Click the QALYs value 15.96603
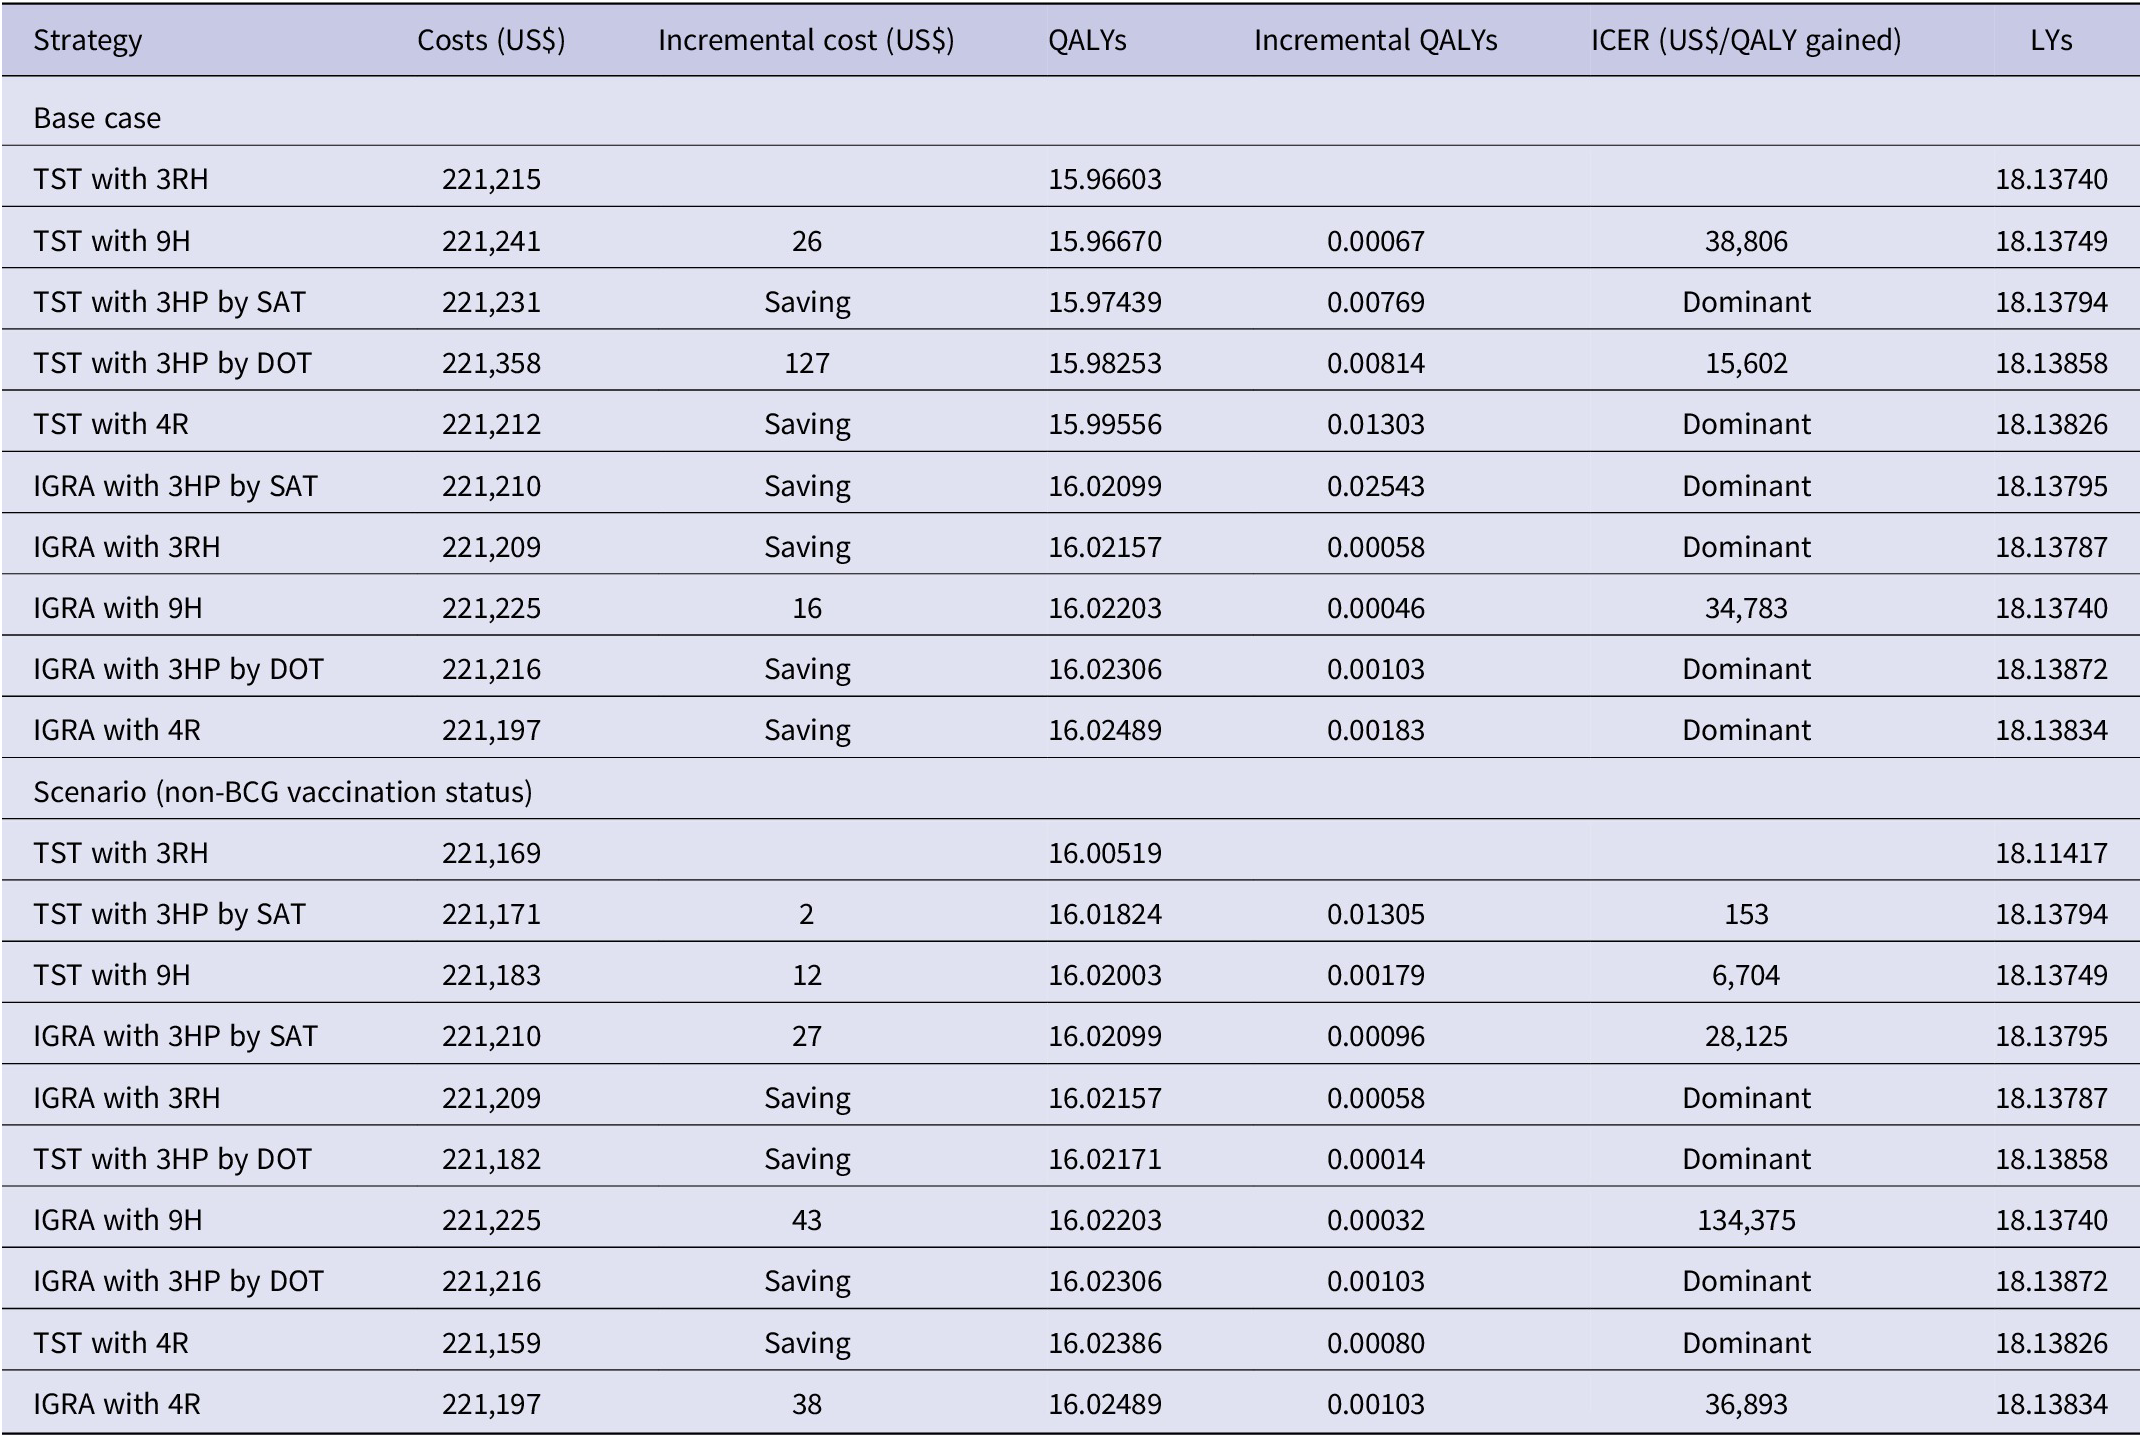This screenshot has height=1437, width=2142. (1105, 179)
